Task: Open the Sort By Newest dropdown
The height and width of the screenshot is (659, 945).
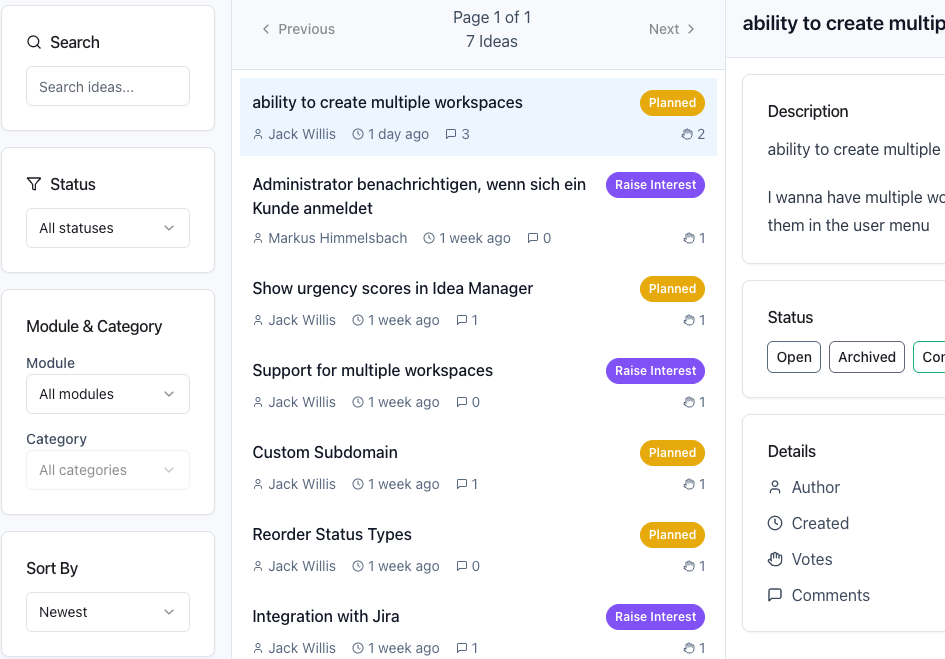Action: [x=108, y=612]
